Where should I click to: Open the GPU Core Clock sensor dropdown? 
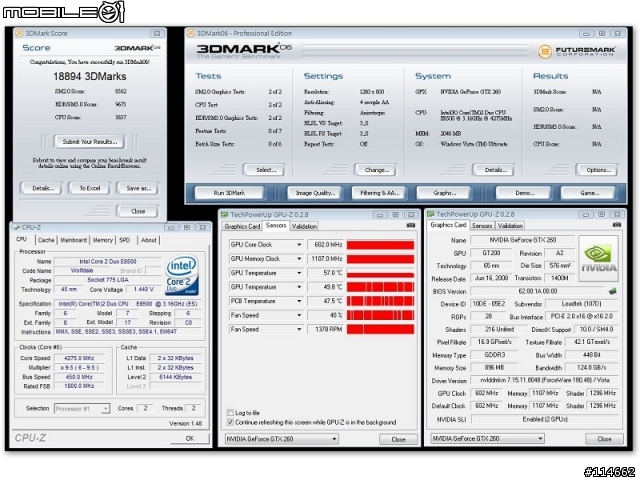pyautogui.click(x=299, y=245)
